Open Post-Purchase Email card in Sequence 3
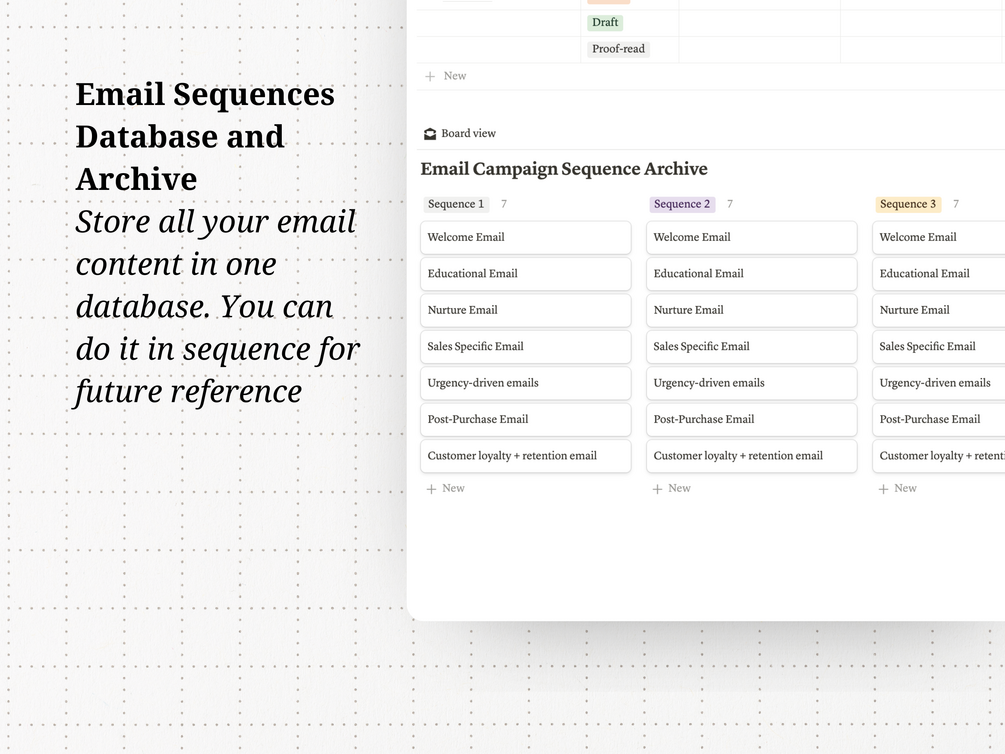 click(939, 419)
